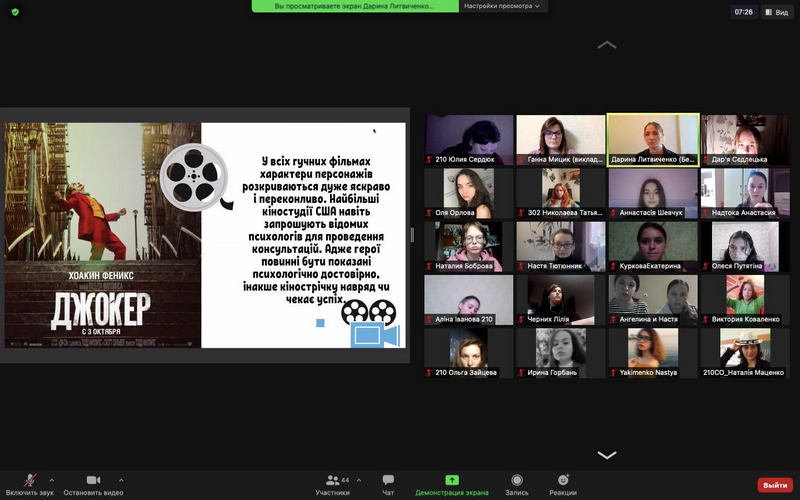Select video tile of 210 Юлия Сердюк

[469, 140]
